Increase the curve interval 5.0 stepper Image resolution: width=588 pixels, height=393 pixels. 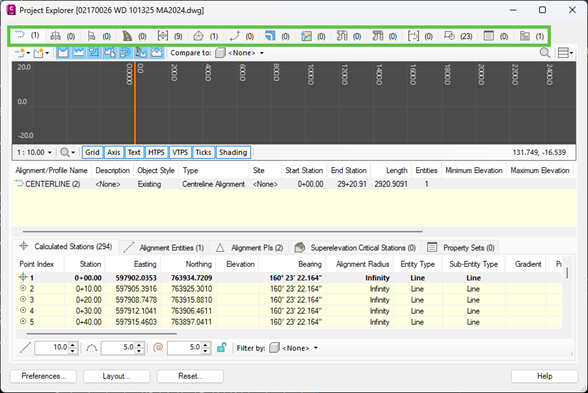point(140,345)
